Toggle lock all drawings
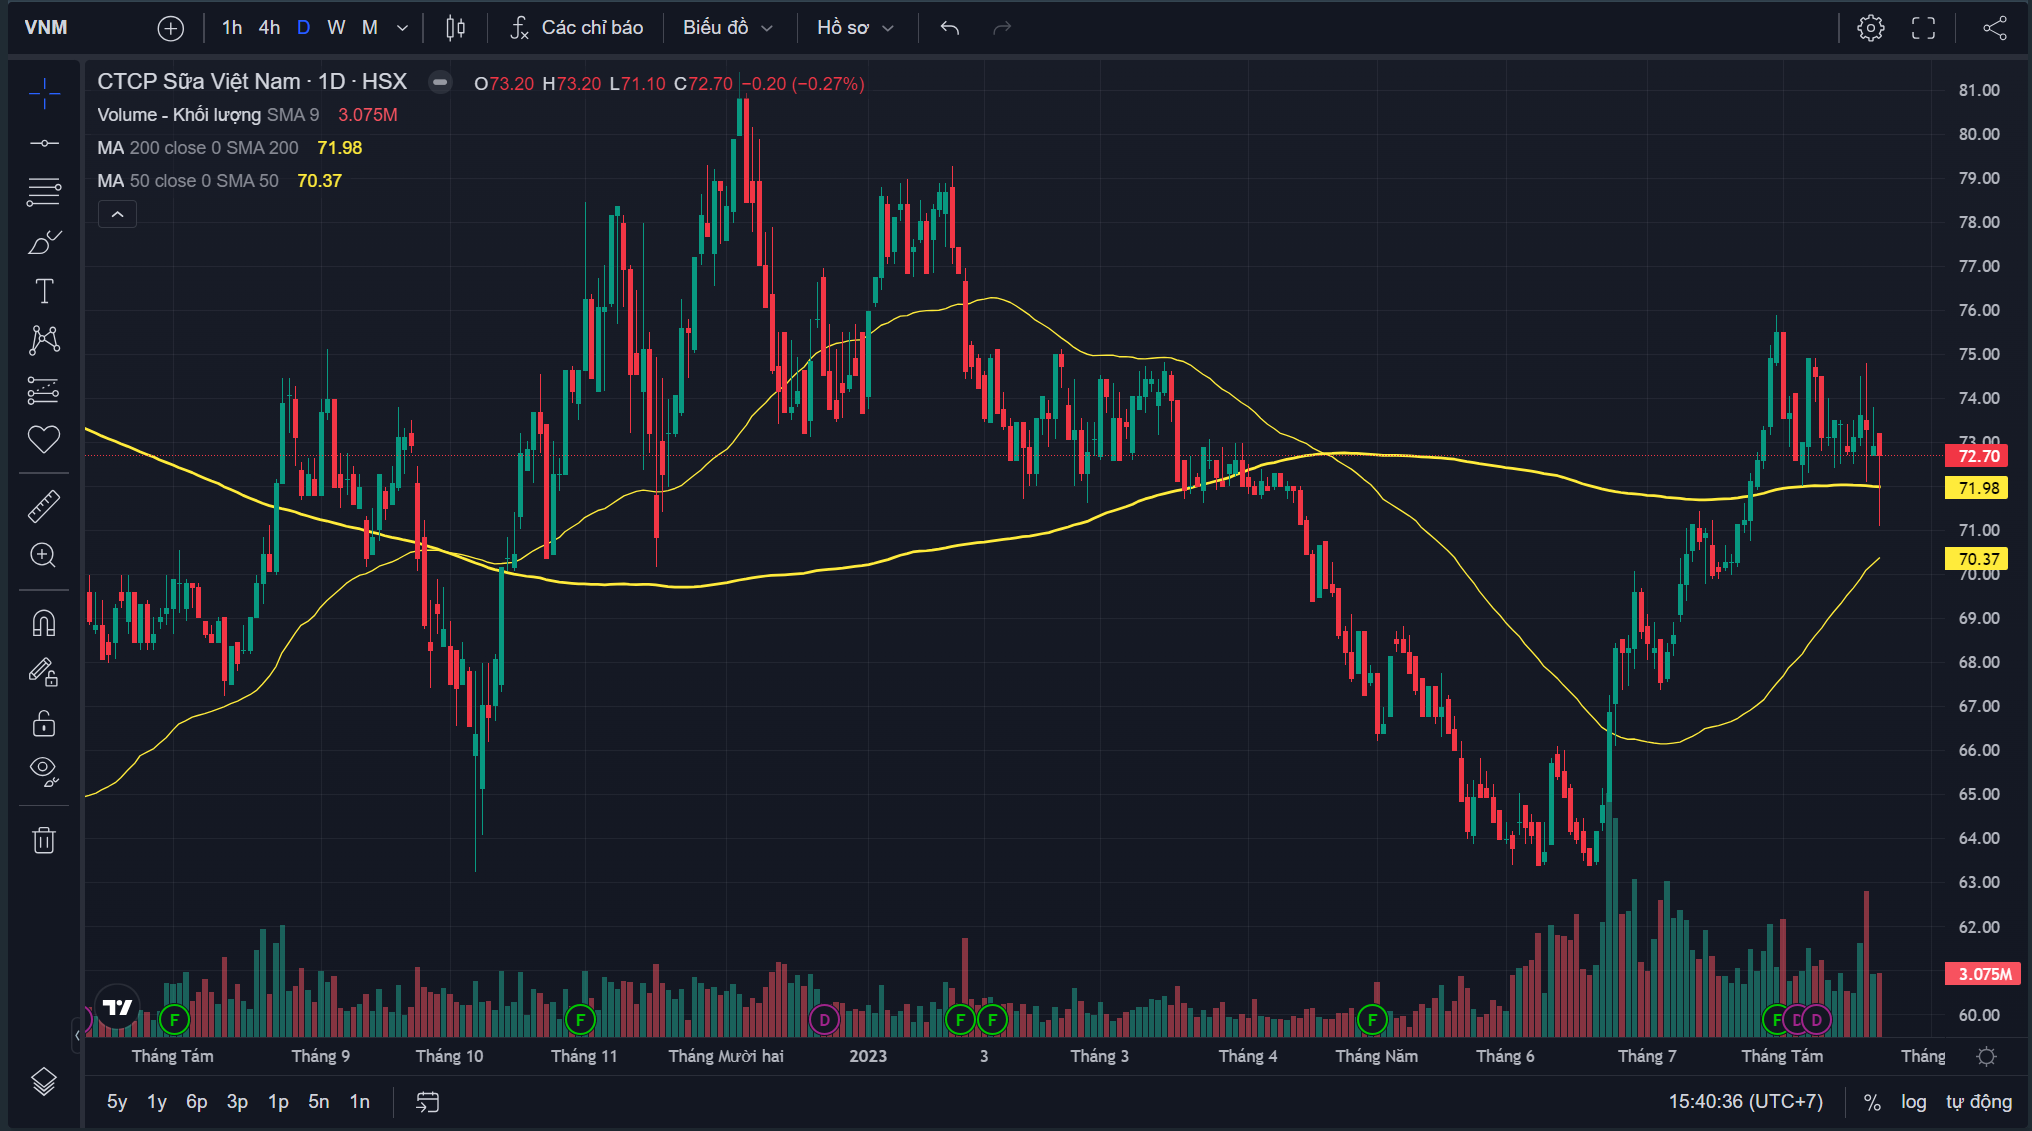Screen dimensions: 2032x1131 [44, 722]
